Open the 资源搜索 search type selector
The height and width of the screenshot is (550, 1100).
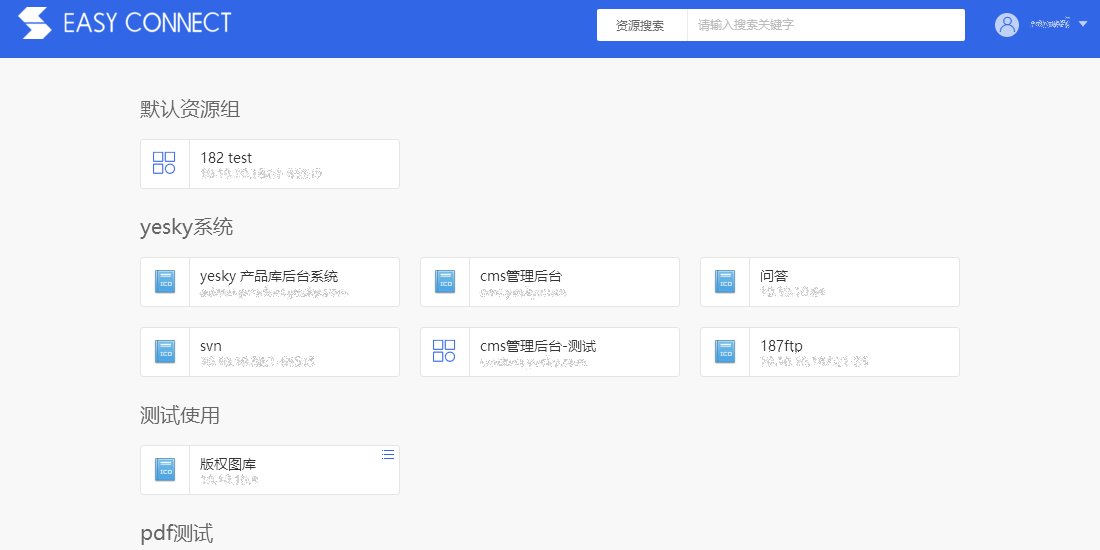[x=640, y=25]
